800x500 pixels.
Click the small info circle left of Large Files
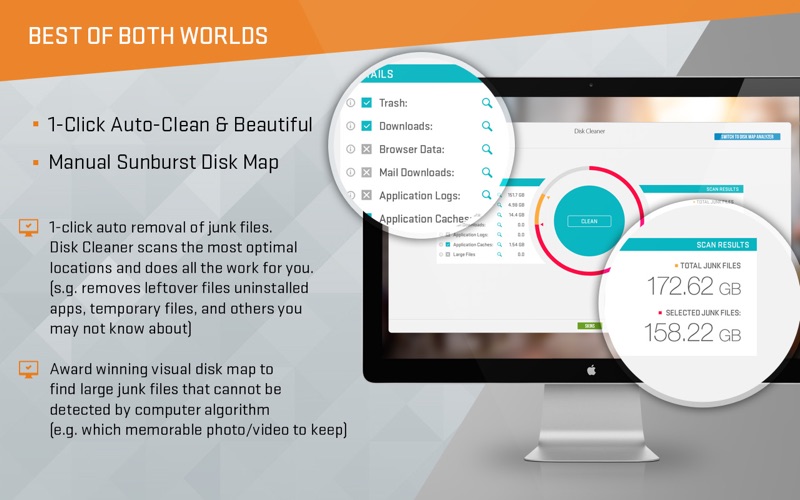click(x=441, y=255)
